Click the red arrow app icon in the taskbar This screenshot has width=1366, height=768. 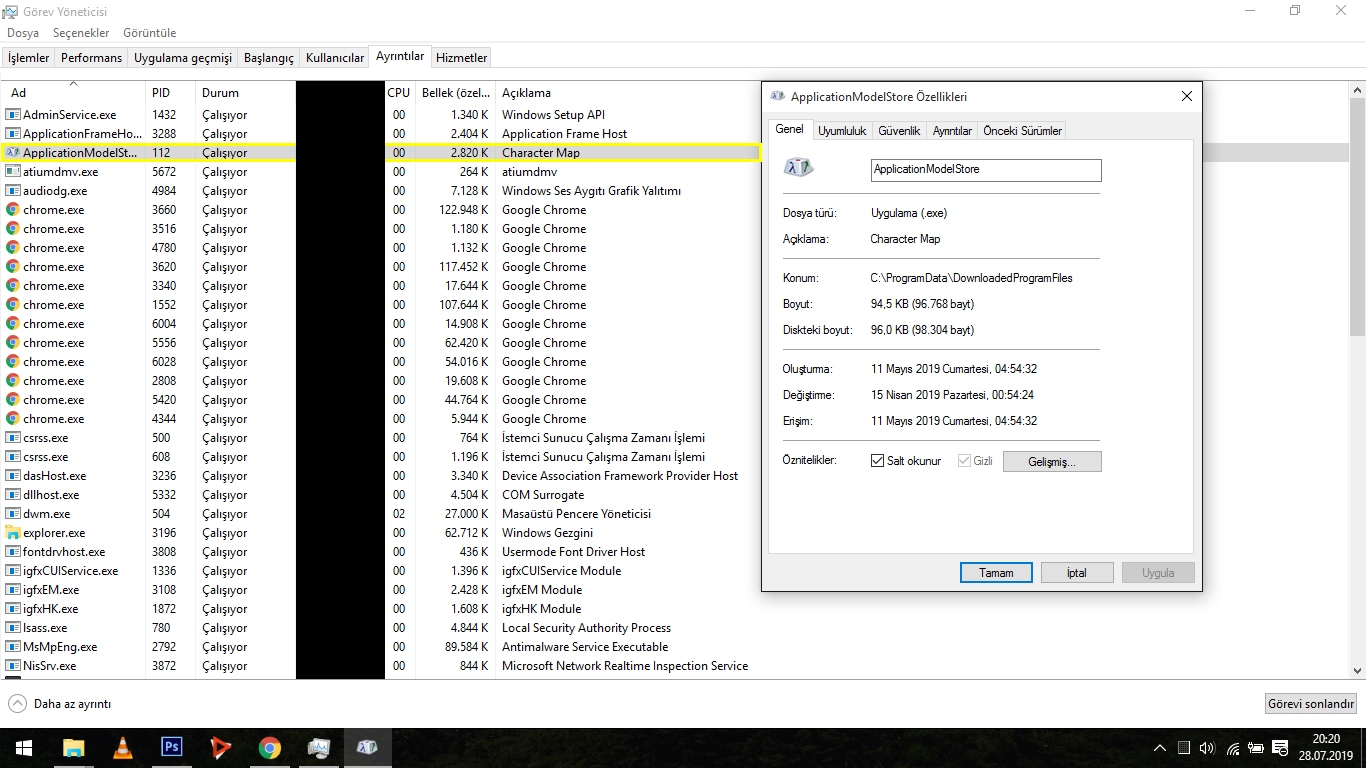[x=220, y=748]
